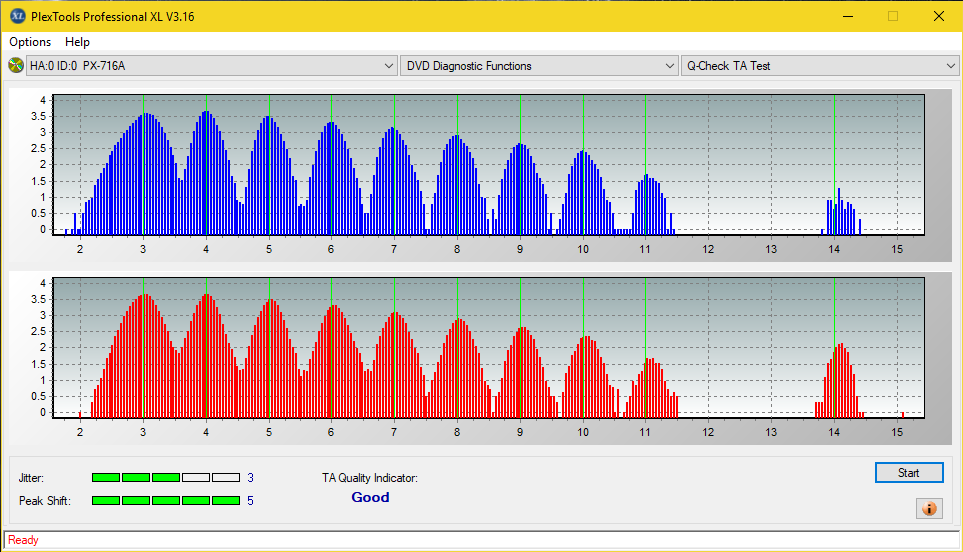963x552 pixels.
Task: Expand the Q-Check TA Test dropdown
Action: [x=819, y=66]
